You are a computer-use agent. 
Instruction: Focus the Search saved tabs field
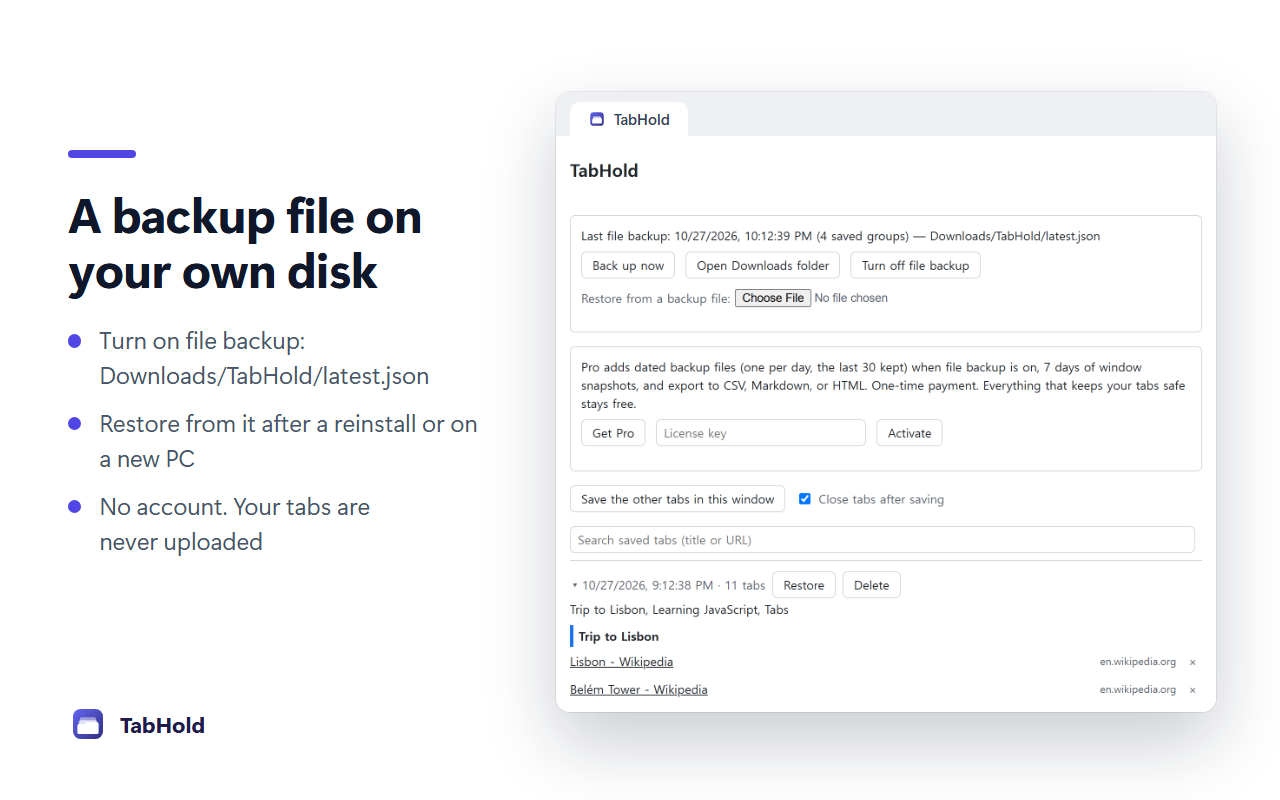882,540
